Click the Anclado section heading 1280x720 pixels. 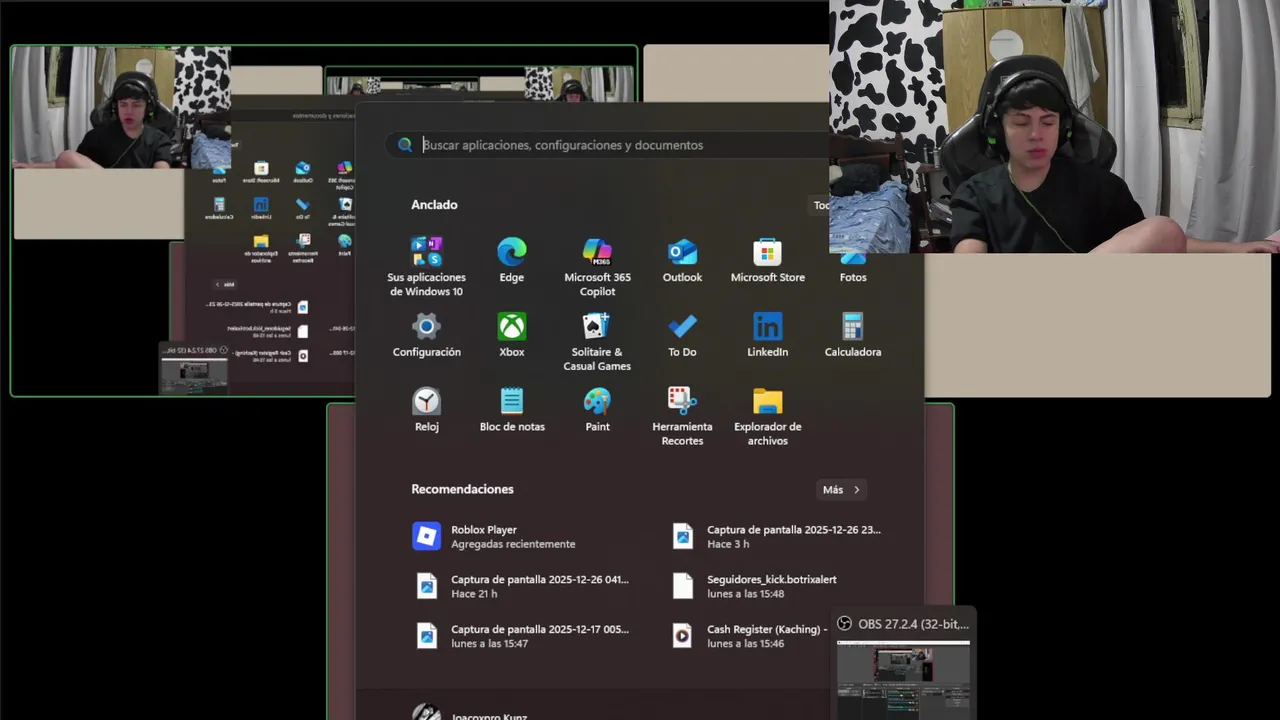[x=434, y=205]
